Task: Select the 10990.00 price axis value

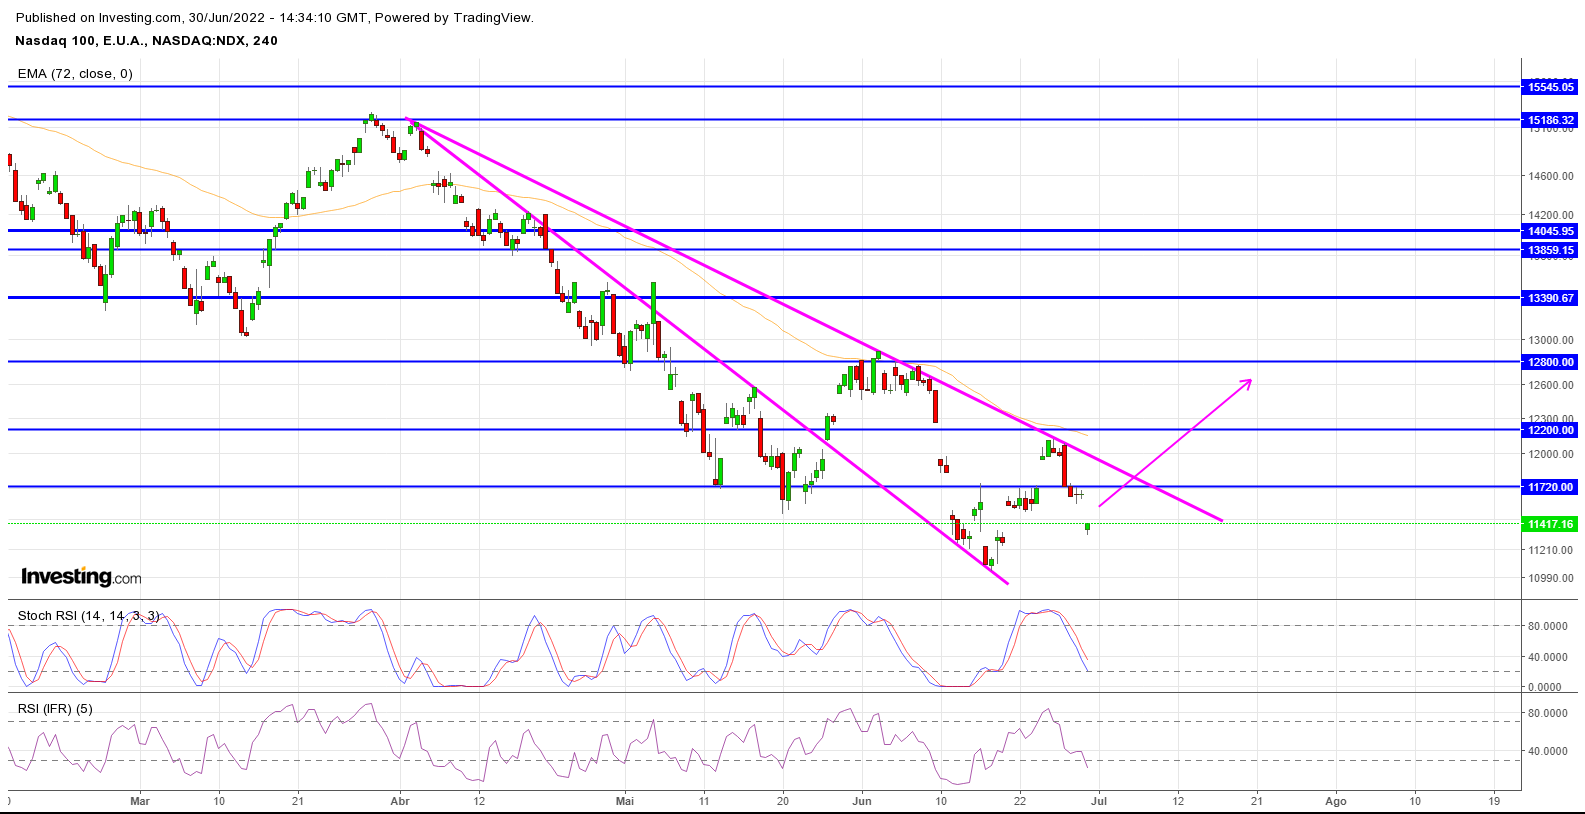Action: (x=1551, y=578)
